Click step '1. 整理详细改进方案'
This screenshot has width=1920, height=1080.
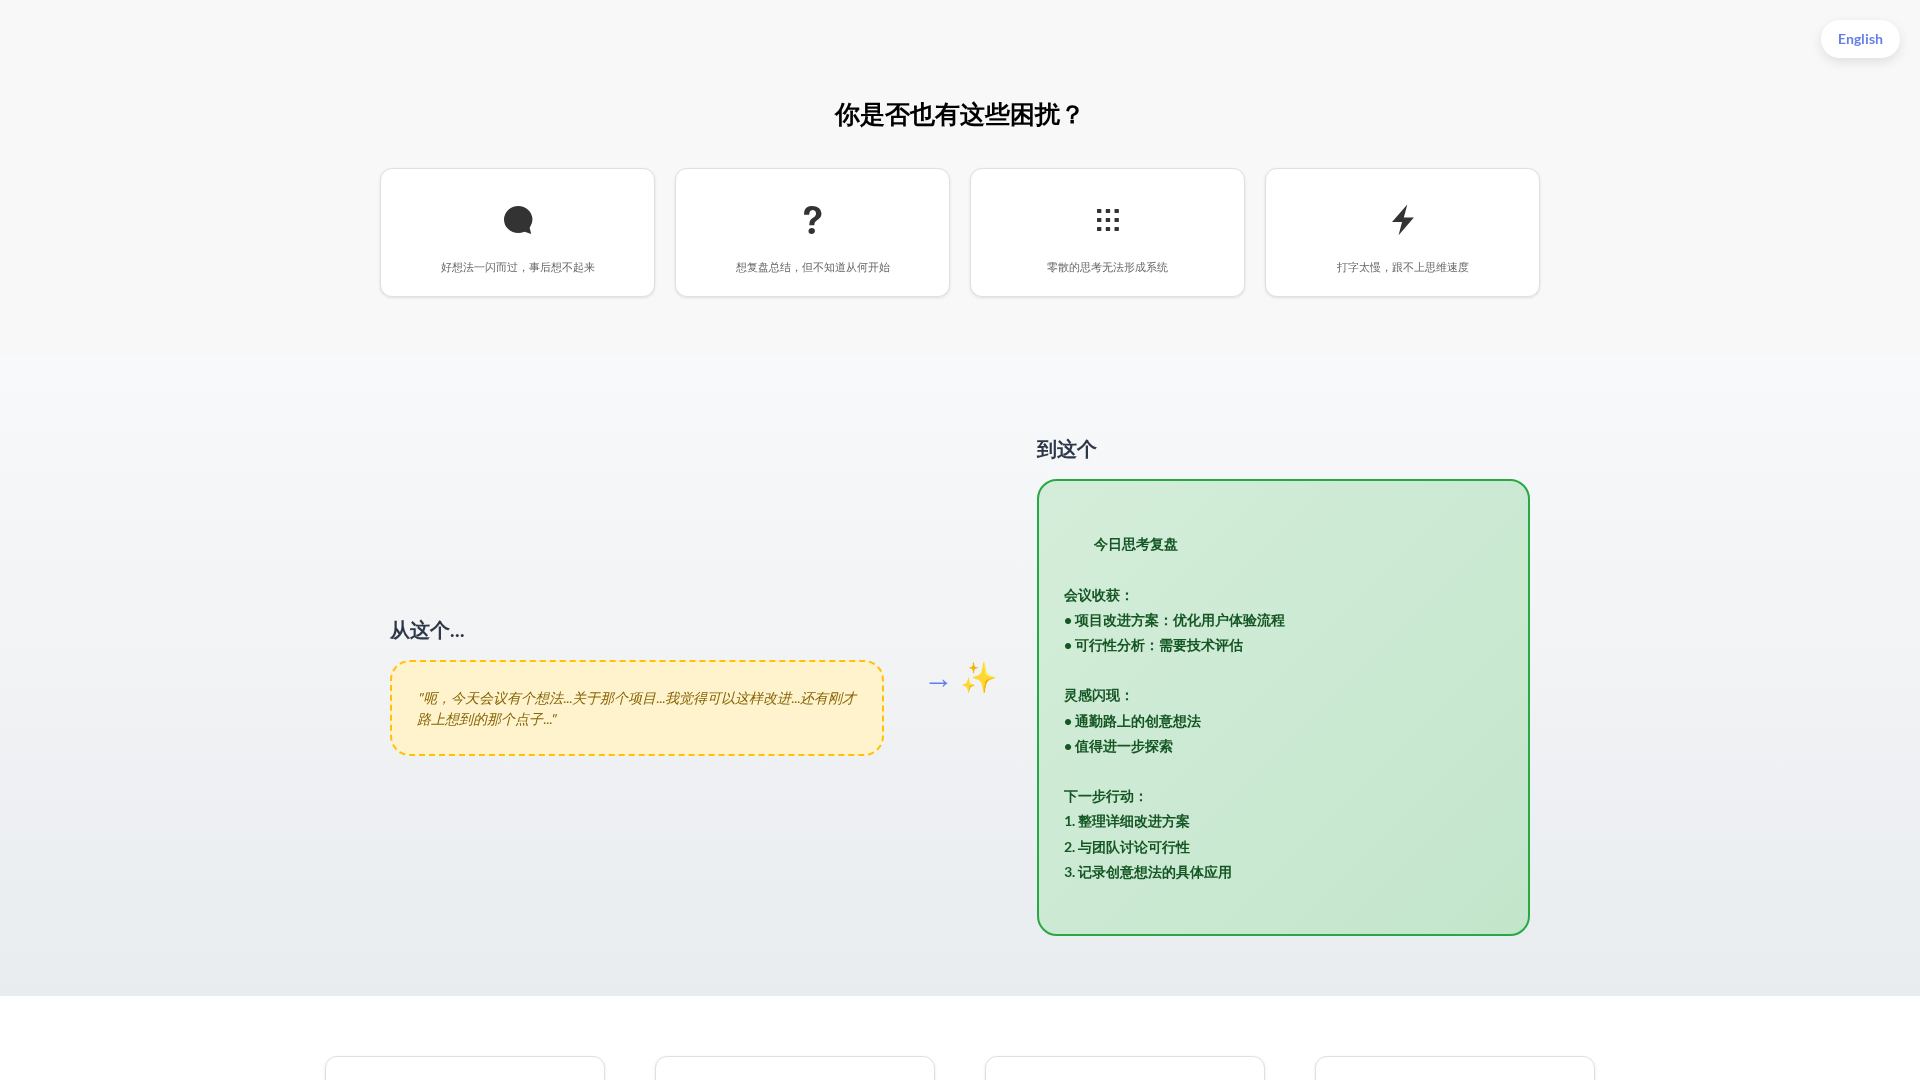pyautogui.click(x=1126, y=822)
